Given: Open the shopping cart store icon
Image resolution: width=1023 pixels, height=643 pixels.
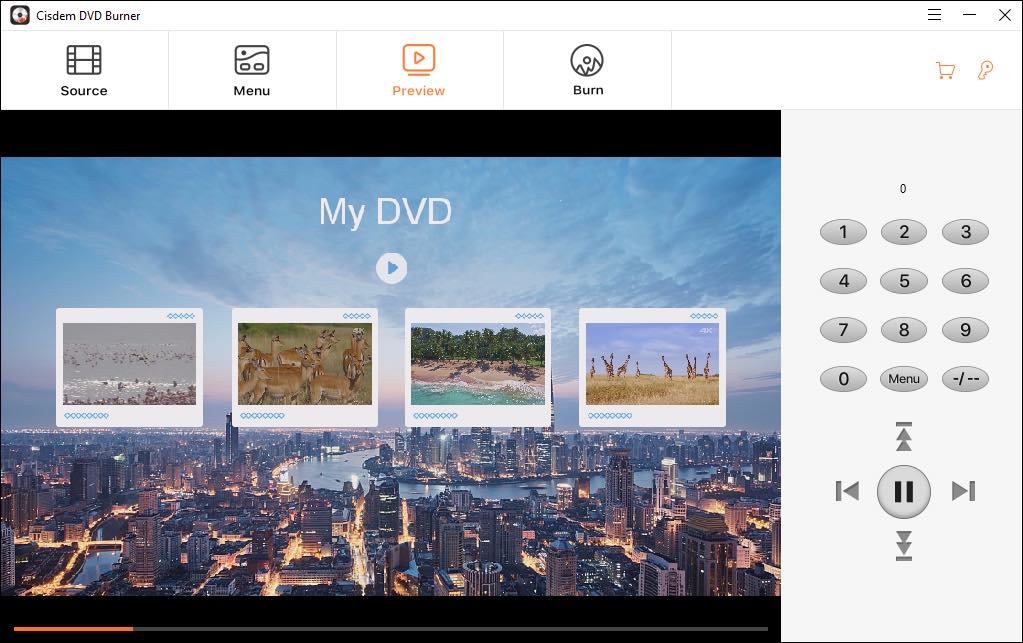Looking at the screenshot, I should 944,70.
